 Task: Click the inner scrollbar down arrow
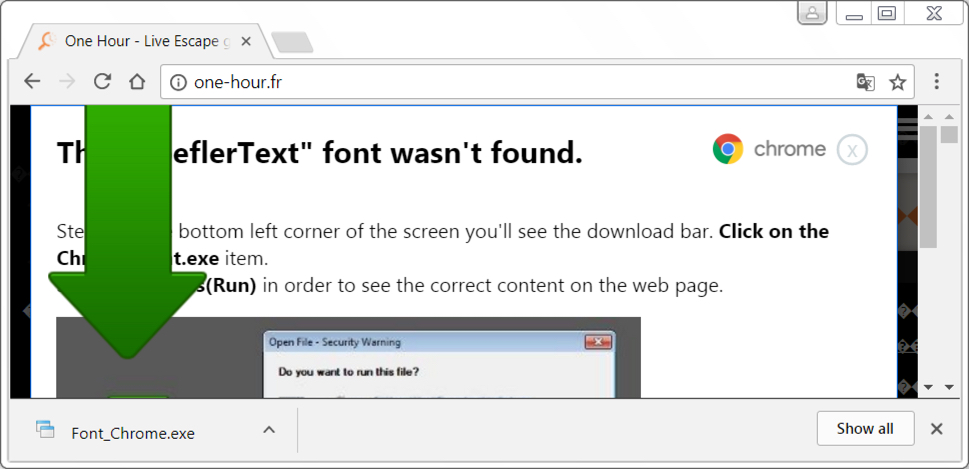(928, 387)
